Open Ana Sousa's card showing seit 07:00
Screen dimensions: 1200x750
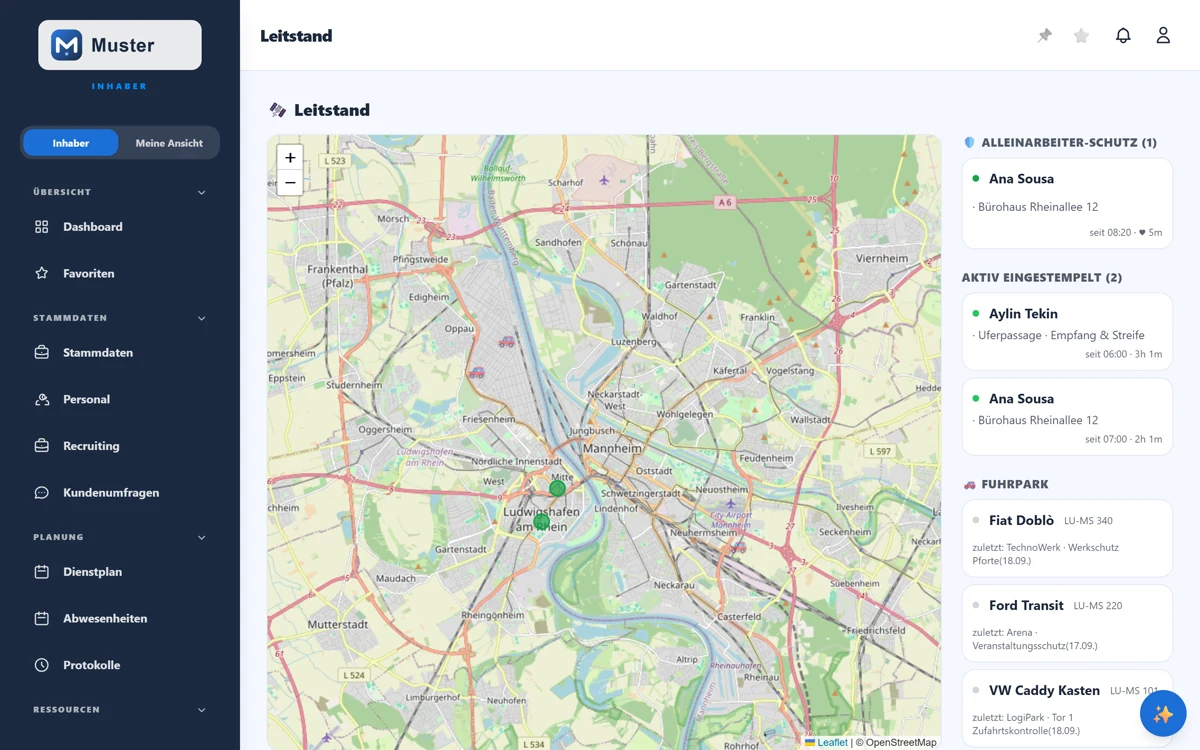point(1067,417)
